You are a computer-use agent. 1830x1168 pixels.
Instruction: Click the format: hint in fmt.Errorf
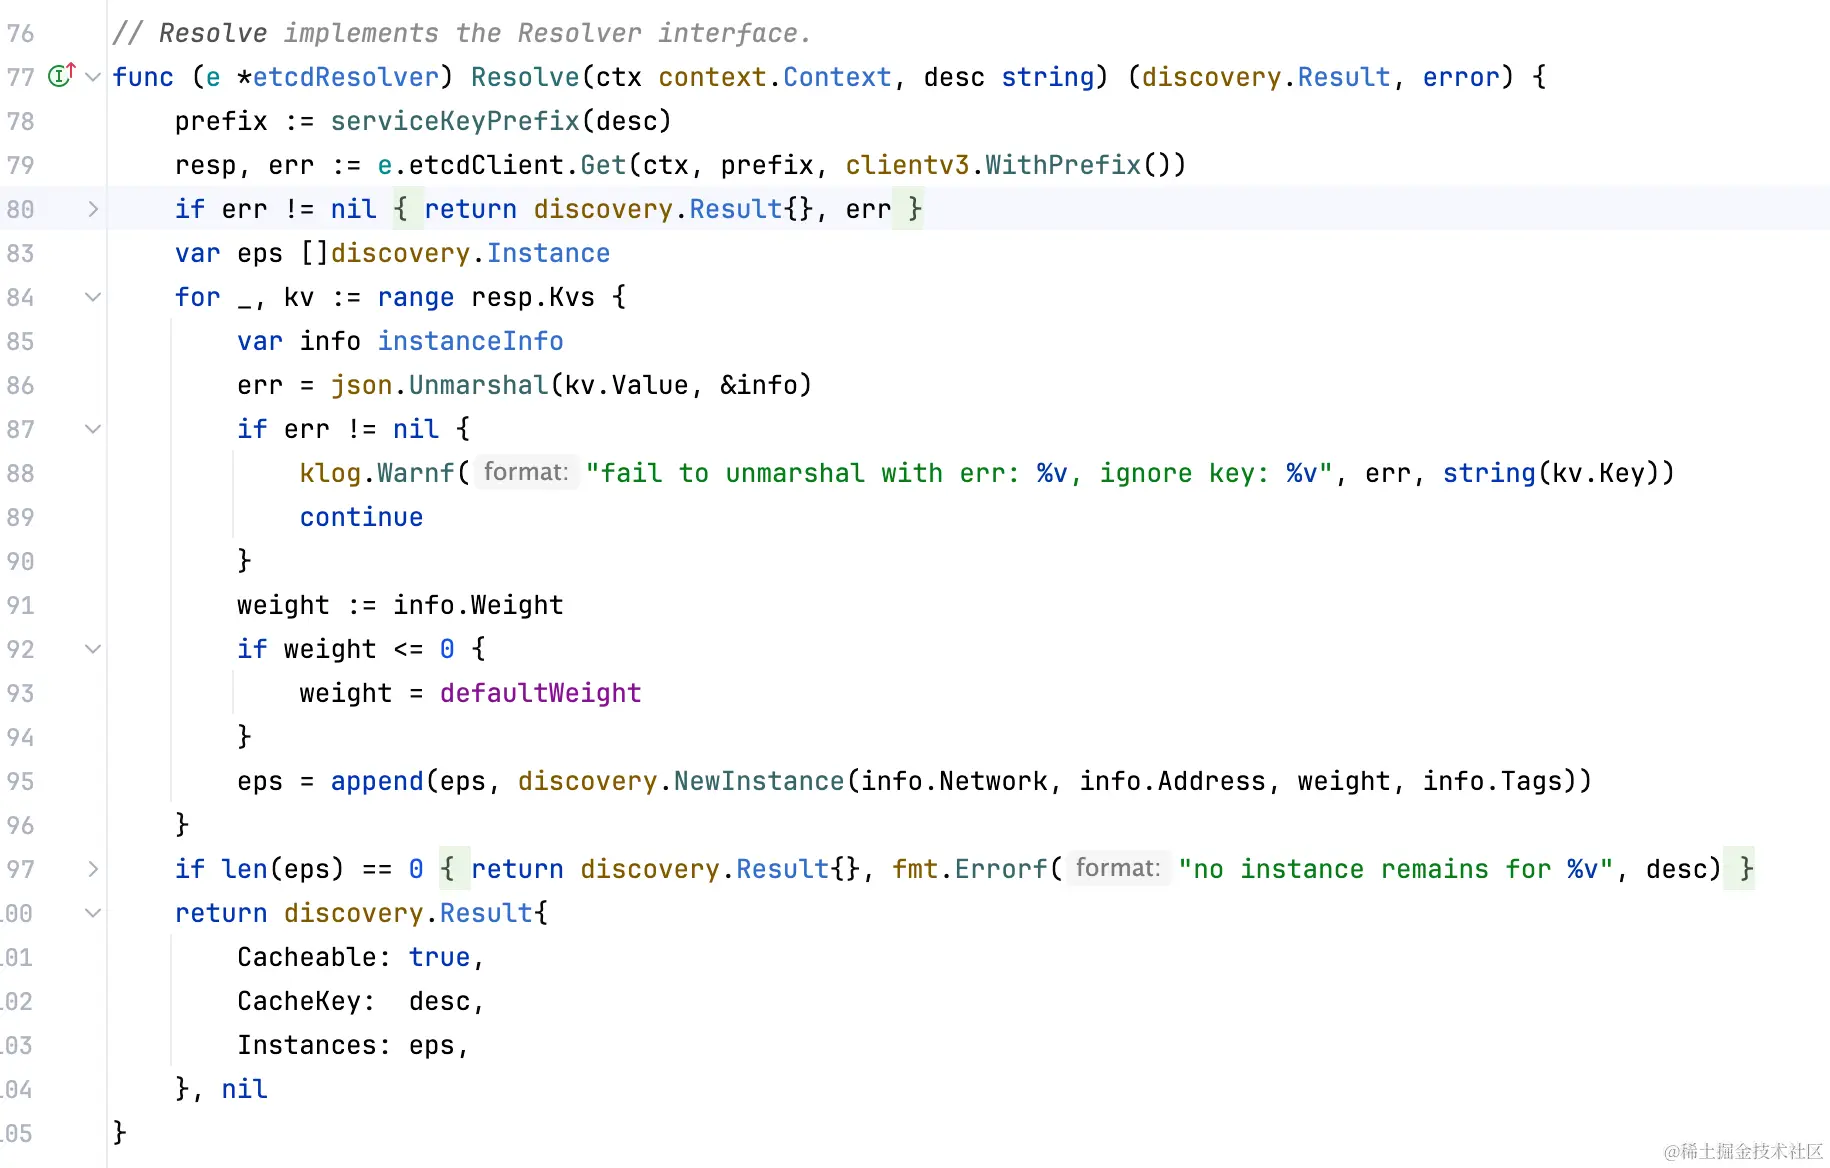(1118, 868)
